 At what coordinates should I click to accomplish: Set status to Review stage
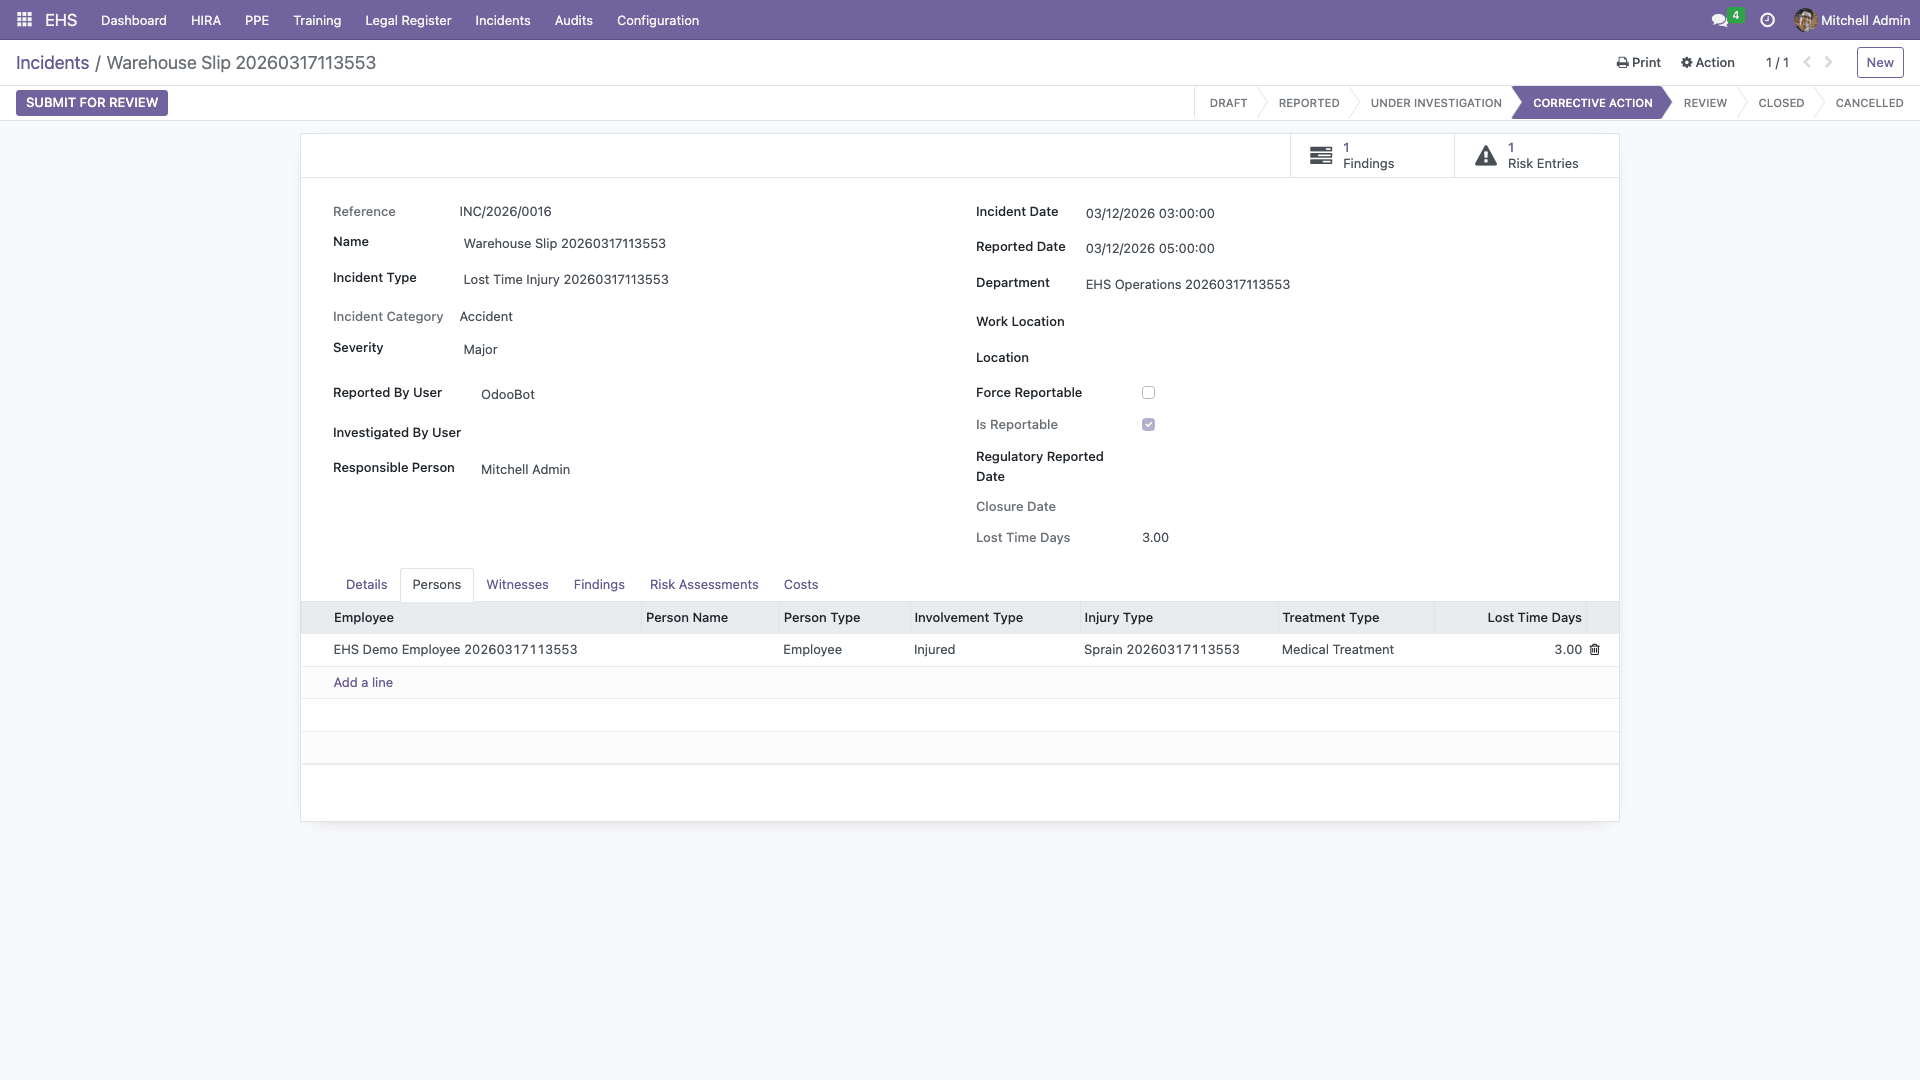point(1704,103)
